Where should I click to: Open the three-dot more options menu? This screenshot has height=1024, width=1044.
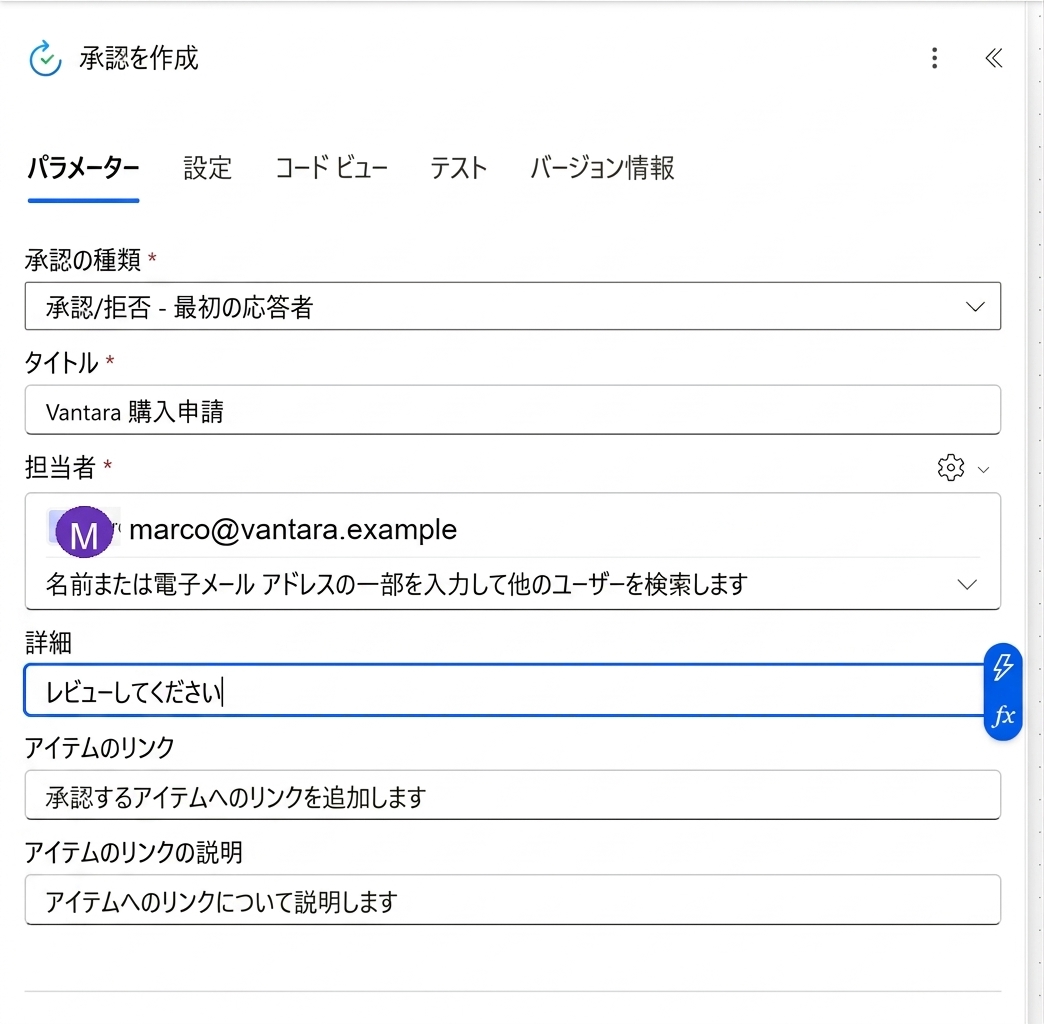[x=935, y=58]
